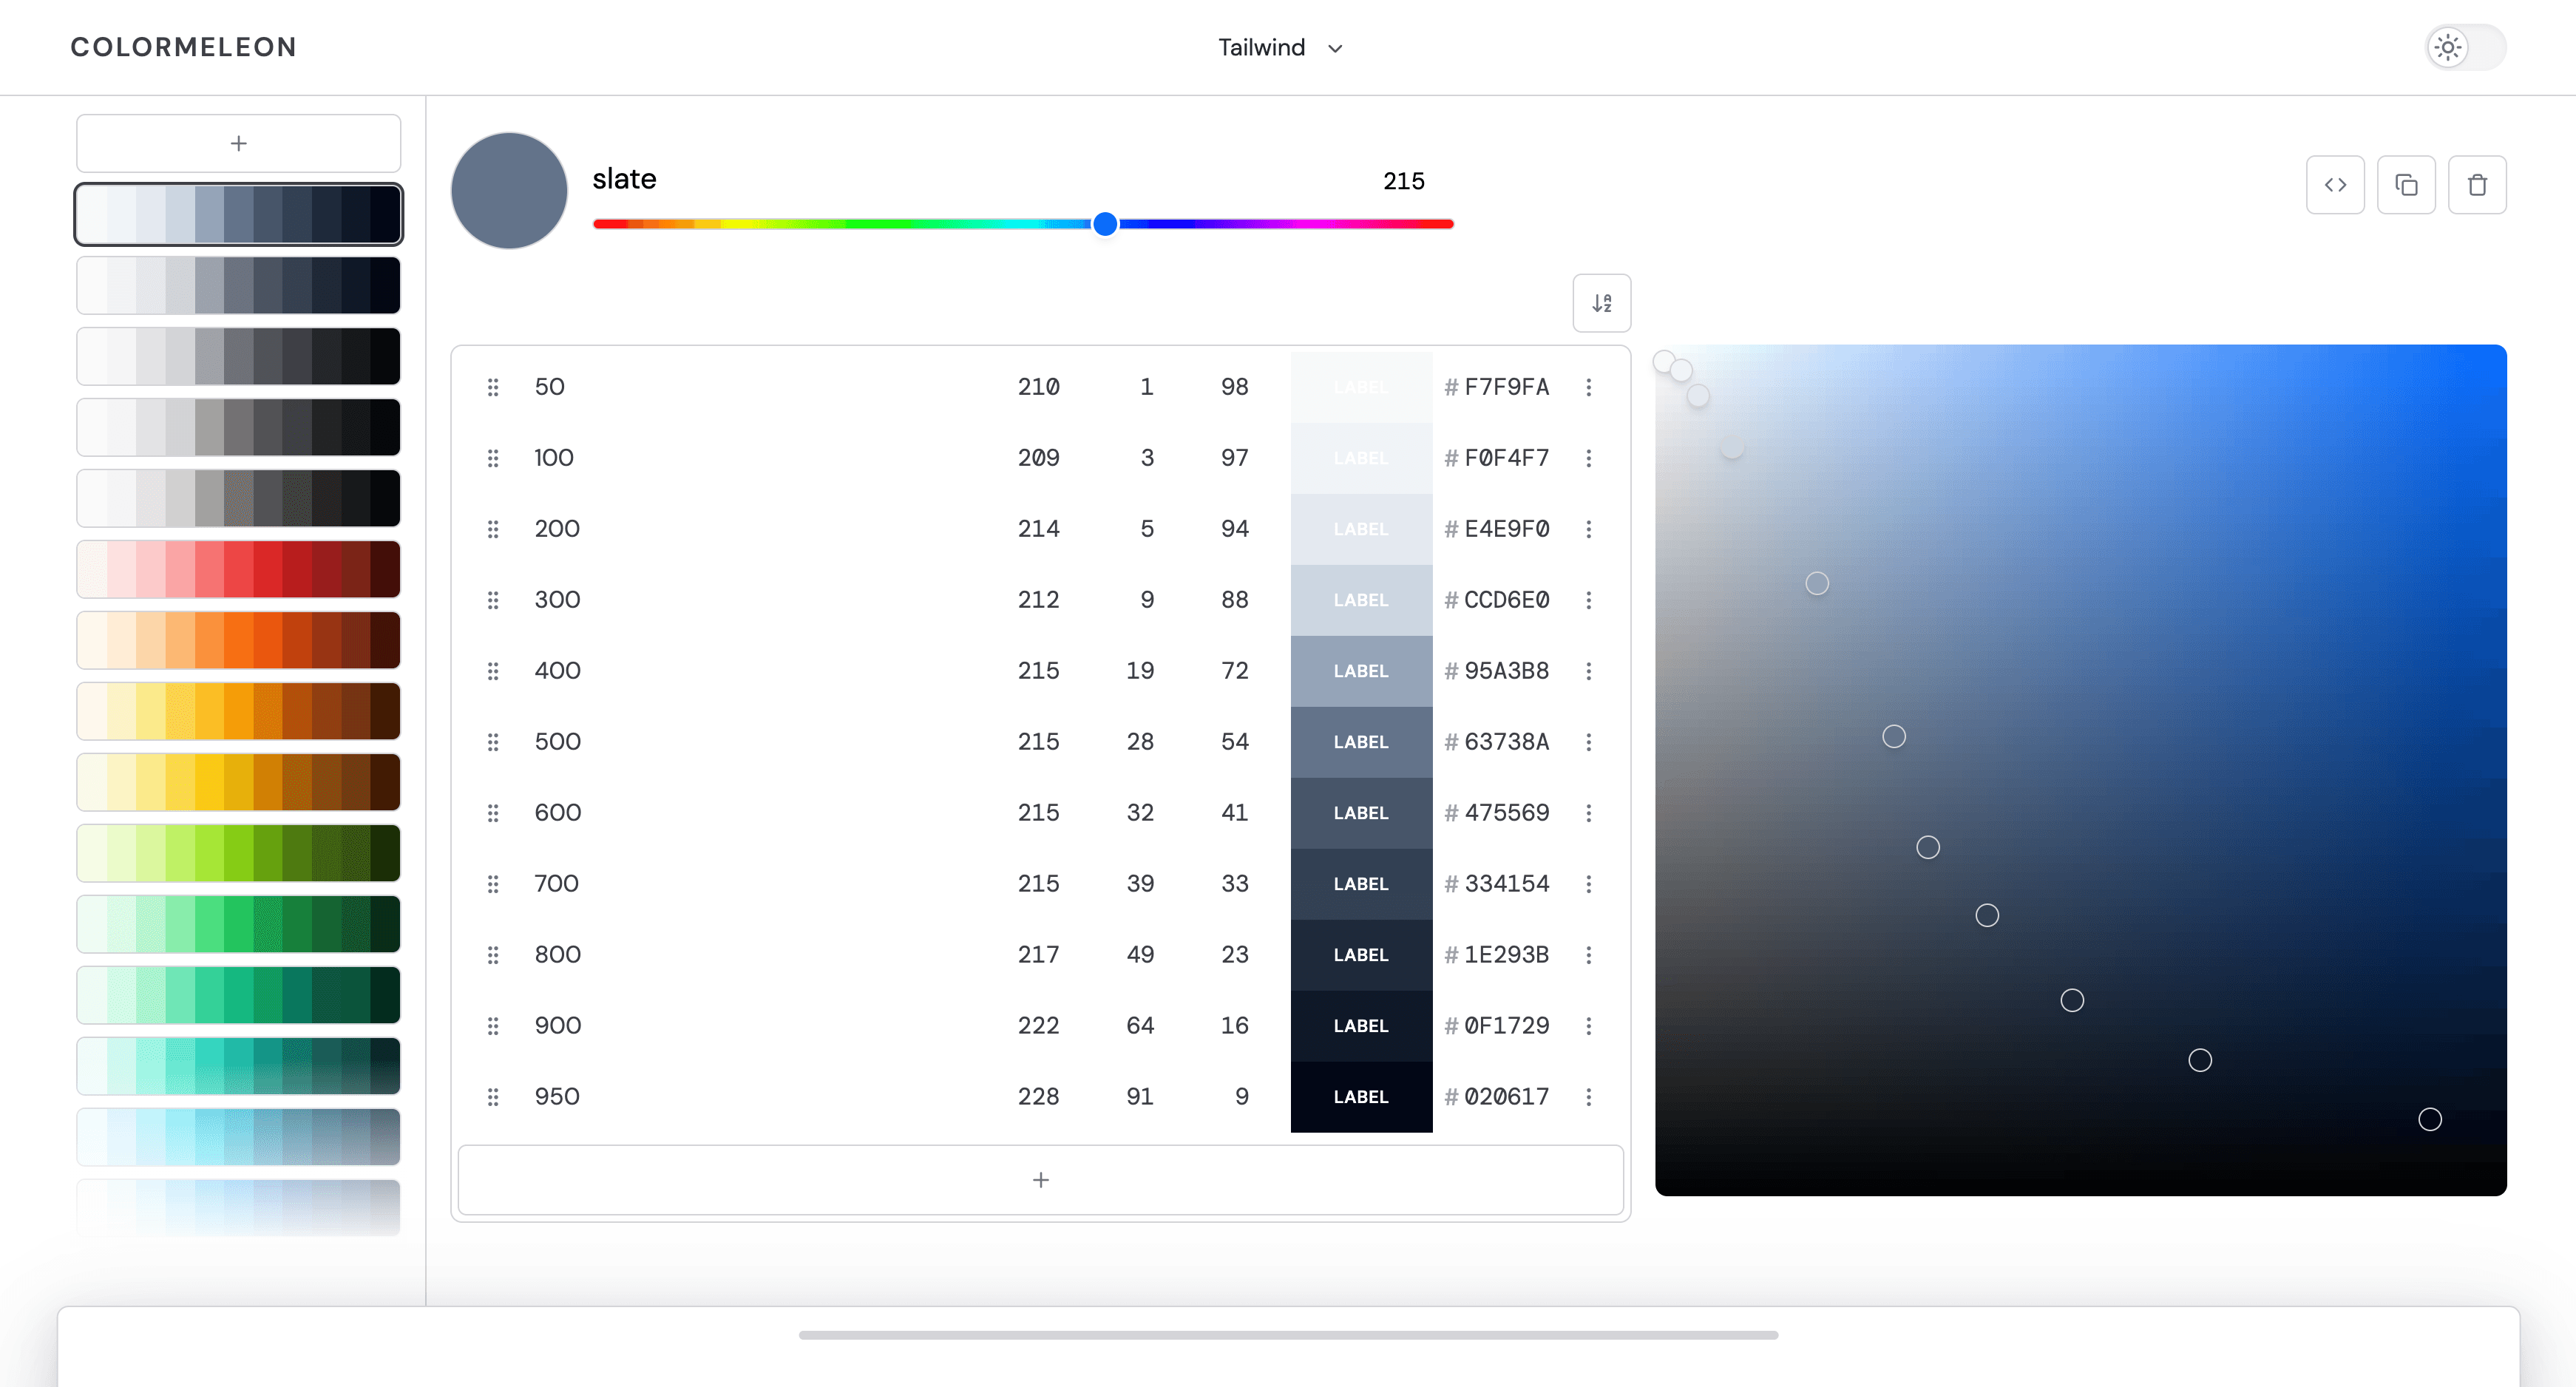Edit hue value 228 in row 950
Image resolution: width=2576 pixels, height=1387 pixels.
tap(1038, 1097)
